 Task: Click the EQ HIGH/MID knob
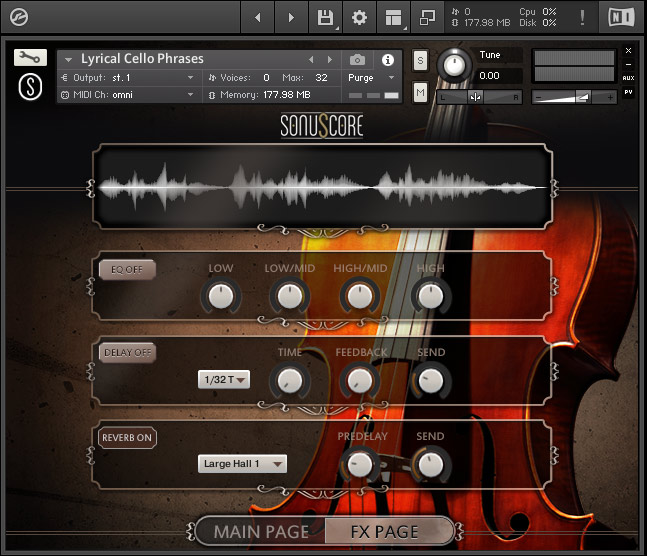[360, 296]
